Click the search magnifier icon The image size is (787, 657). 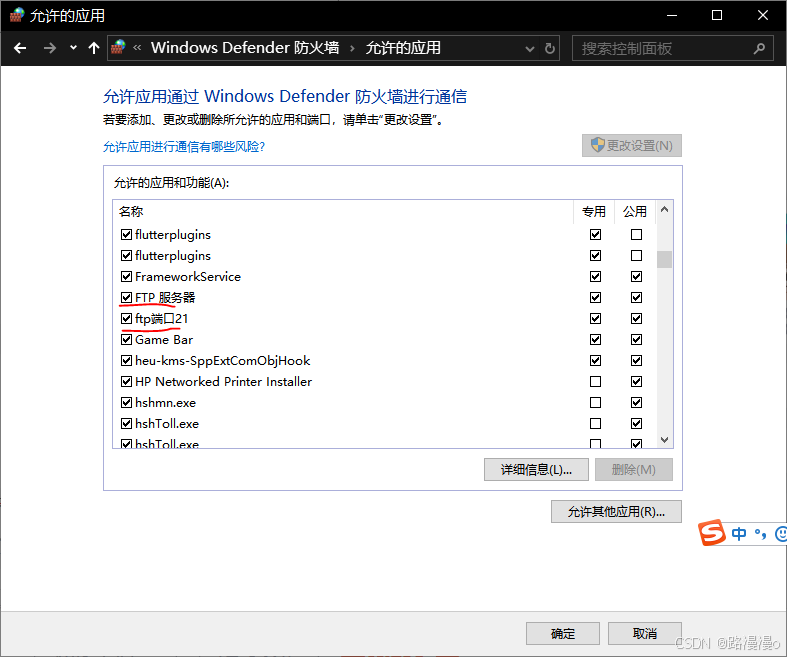coord(759,48)
